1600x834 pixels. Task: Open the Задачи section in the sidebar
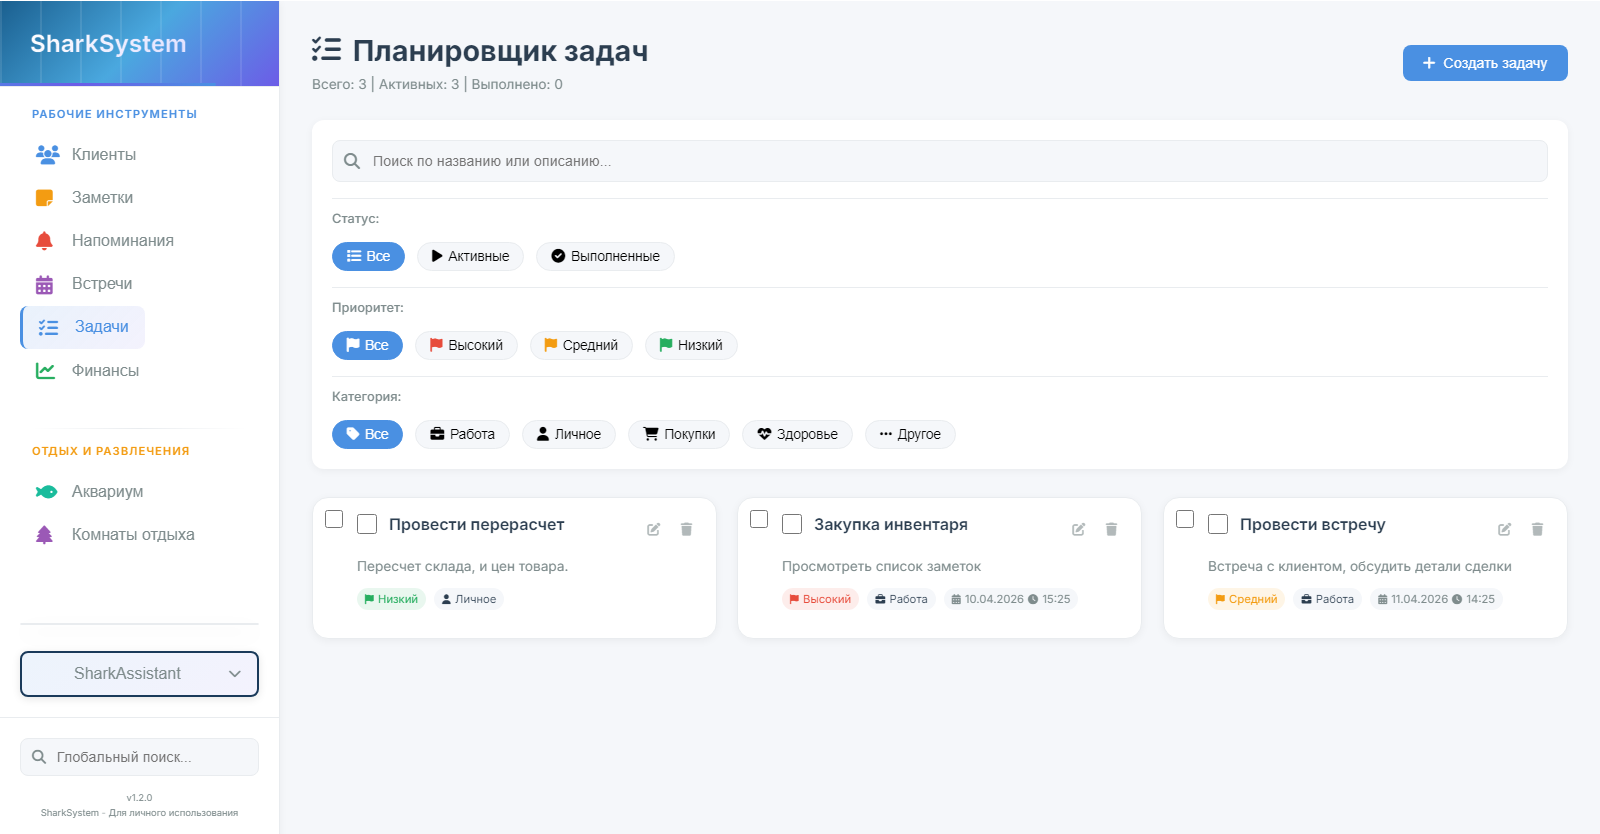pos(83,327)
